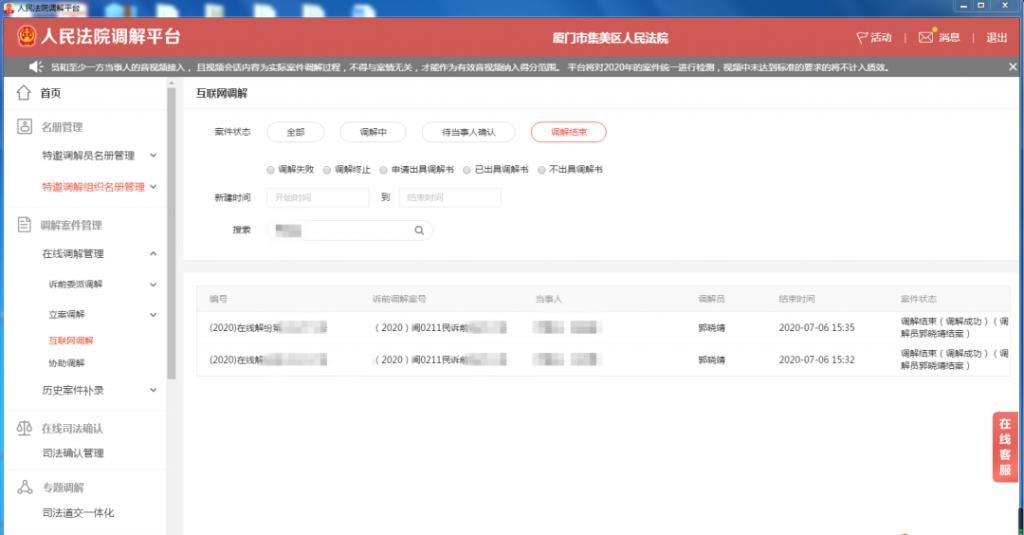Screen dimensions: 1024x535
Task: Click the 名册管理 roster icon
Action: point(24,127)
